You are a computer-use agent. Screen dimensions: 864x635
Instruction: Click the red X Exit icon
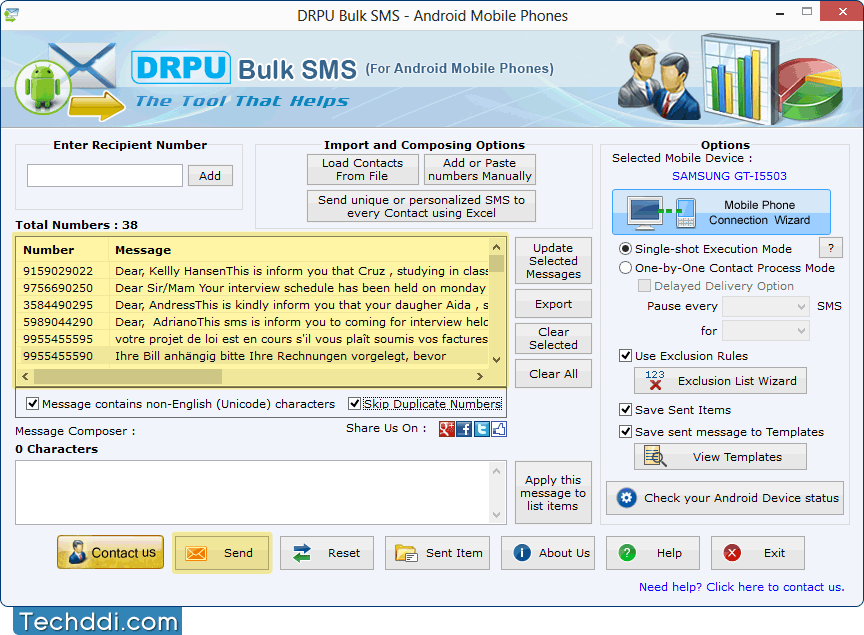click(x=732, y=552)
